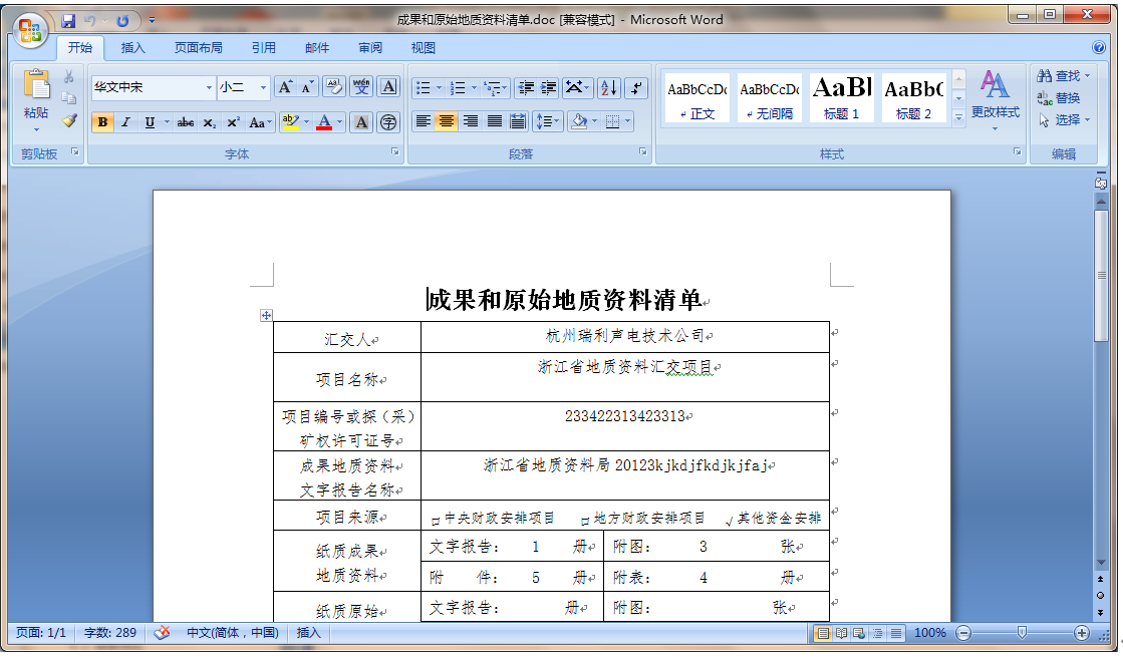This screenshot has width=1123, height=662.
Task: Click the 更改样式 button
Action: click(996, 100)
